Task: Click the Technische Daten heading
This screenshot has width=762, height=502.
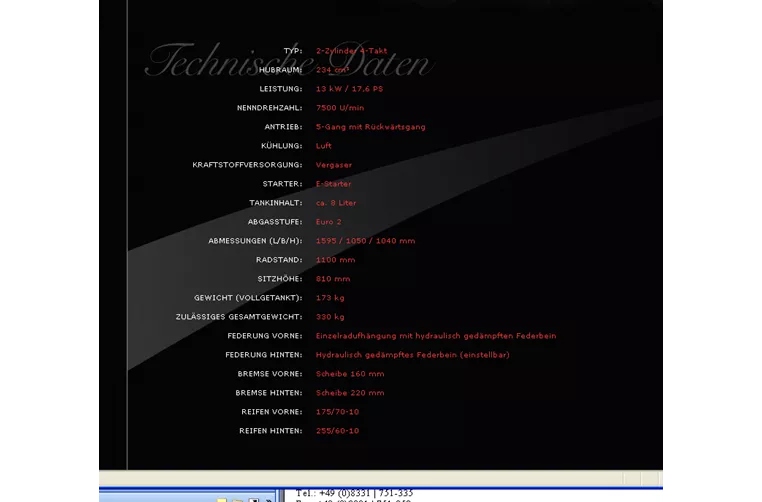Action: (288, 61)
